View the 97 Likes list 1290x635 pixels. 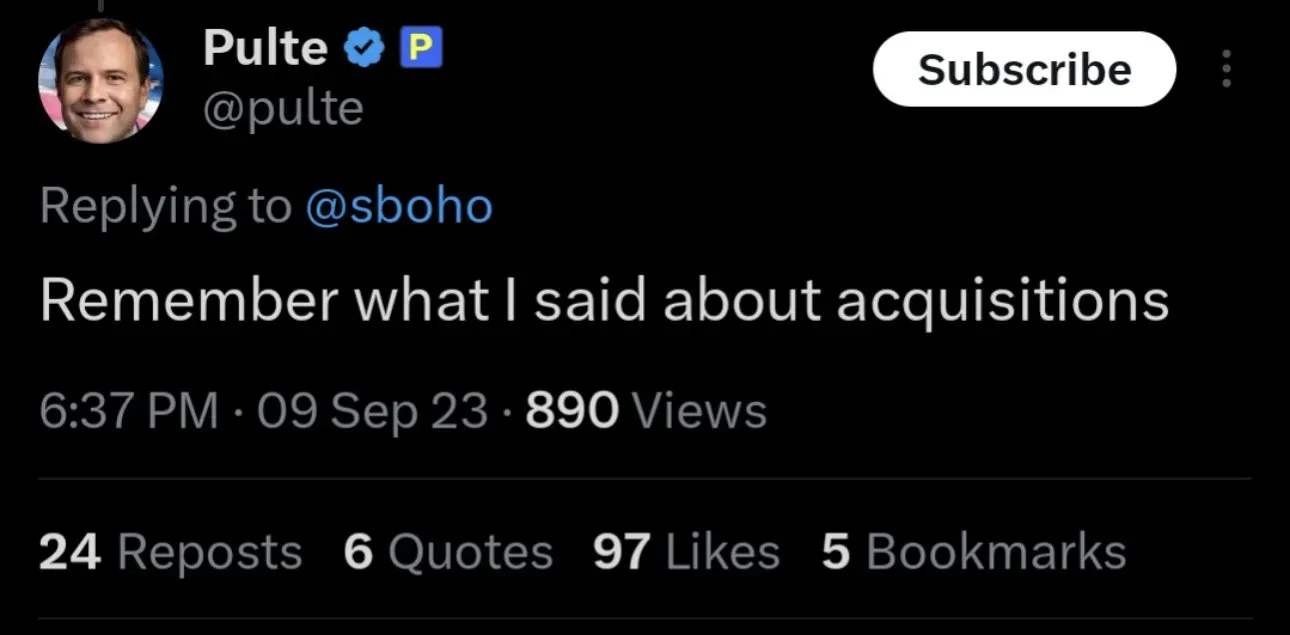686,552
